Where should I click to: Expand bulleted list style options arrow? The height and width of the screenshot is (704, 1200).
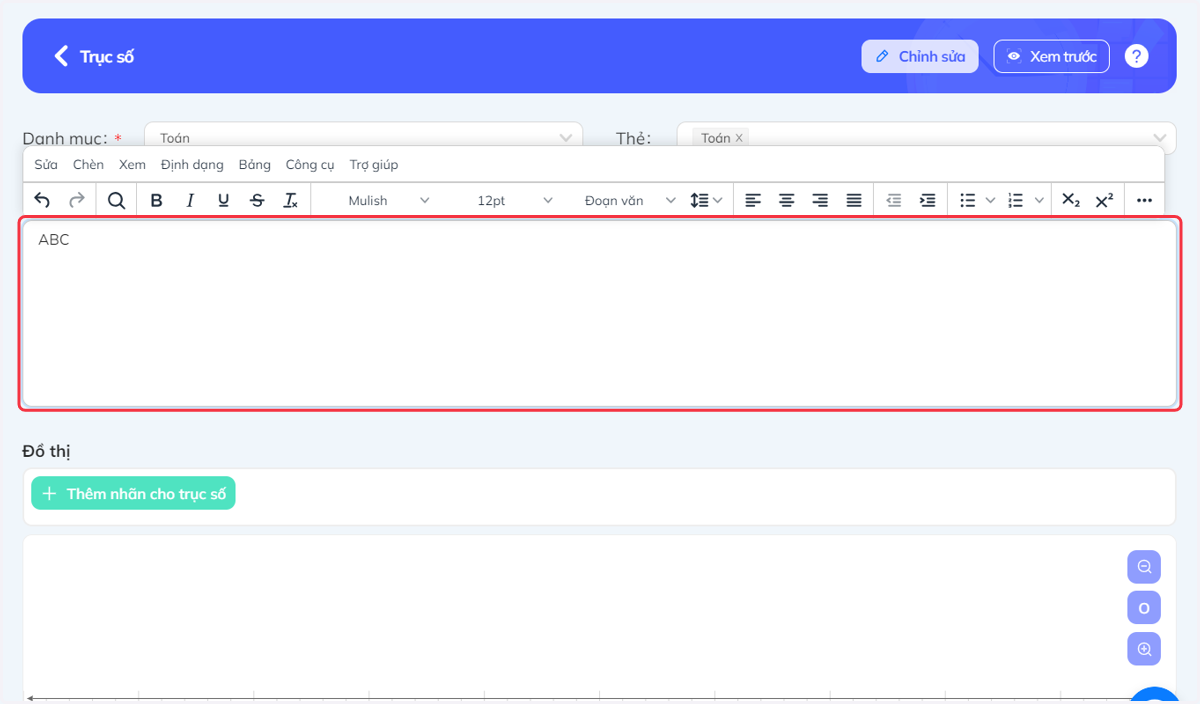tap(990, 200)
